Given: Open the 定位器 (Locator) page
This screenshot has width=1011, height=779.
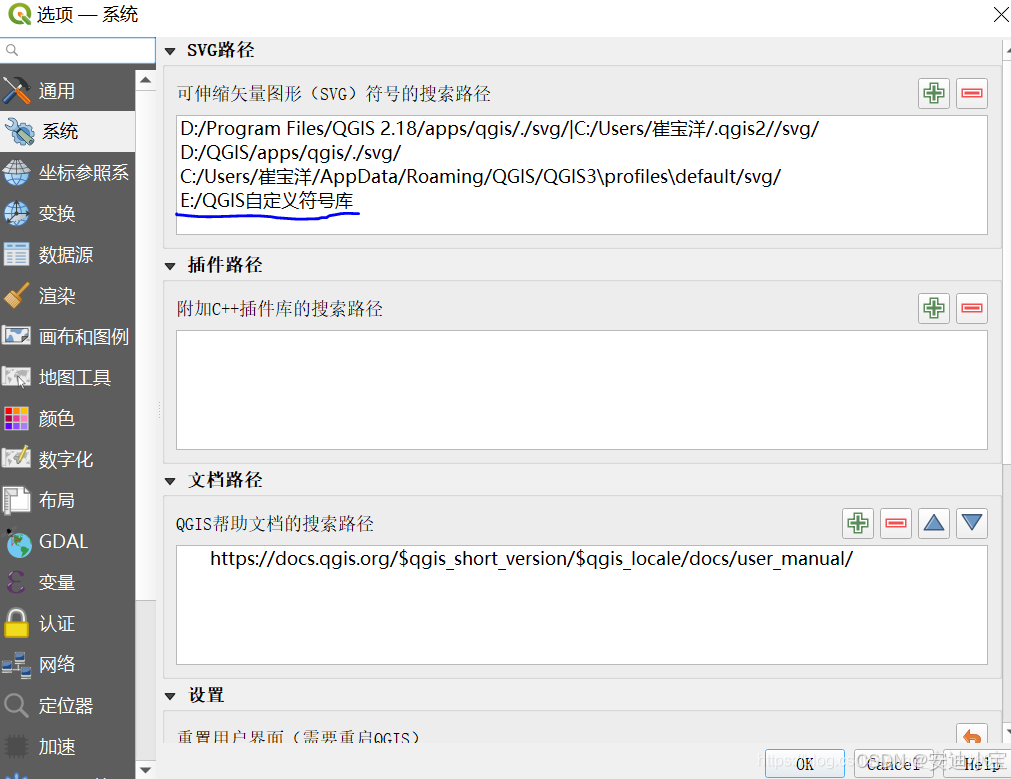Looking at the screenshot, I should click(x=67, y=705).
